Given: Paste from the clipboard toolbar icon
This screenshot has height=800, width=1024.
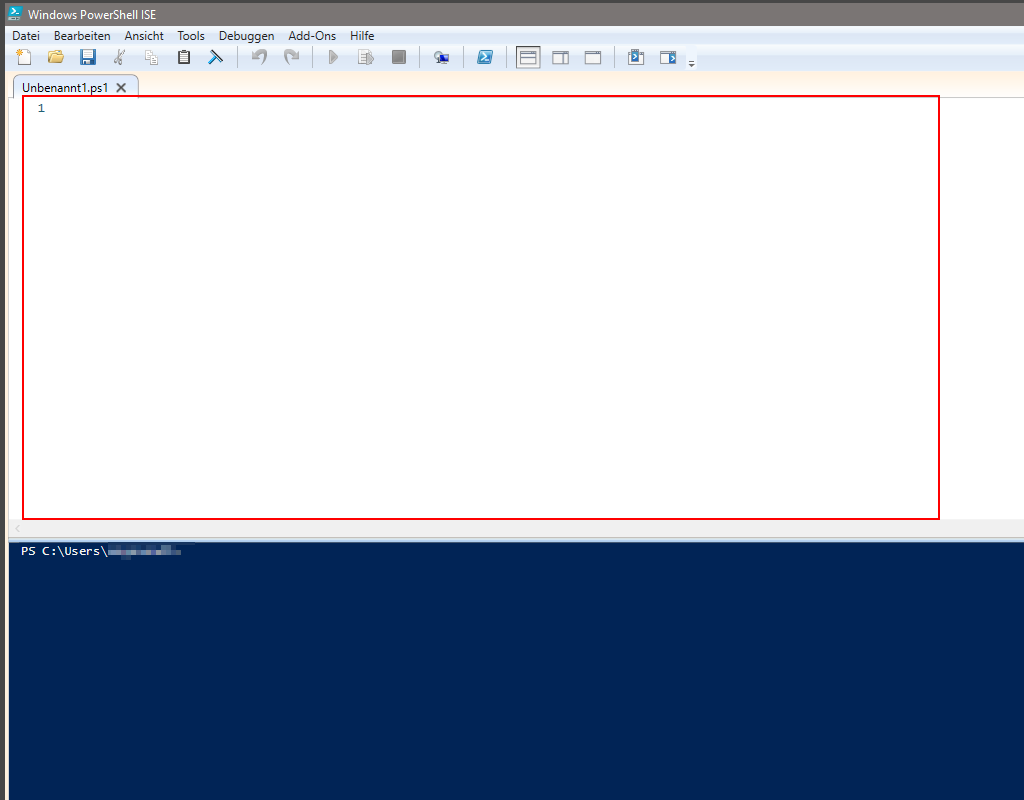Looking at the screenshot, I should tap(184, 57).
